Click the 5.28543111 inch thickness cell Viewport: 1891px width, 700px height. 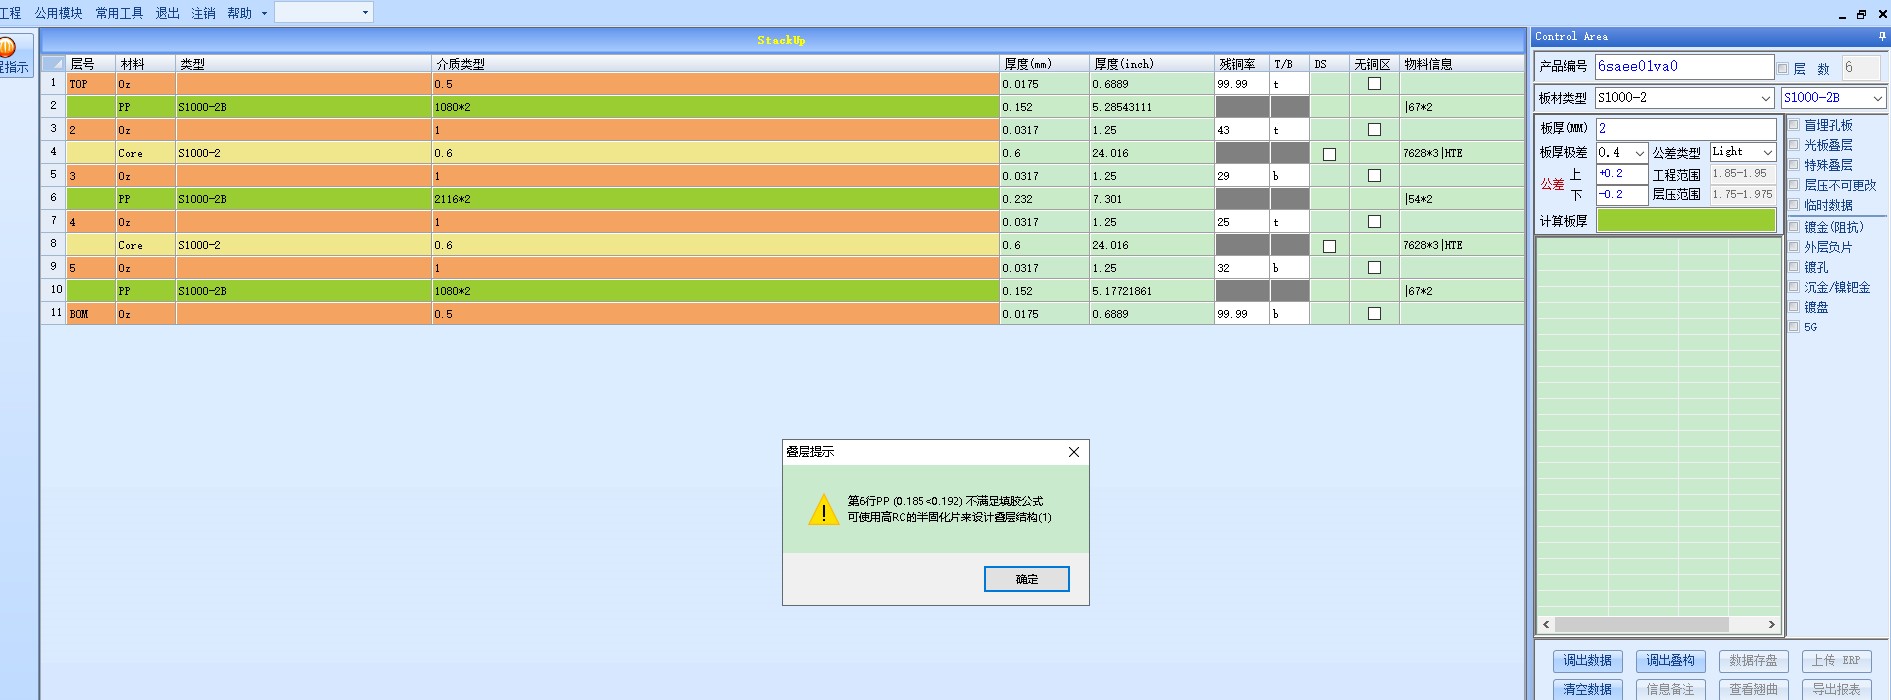pos(1151,107)
